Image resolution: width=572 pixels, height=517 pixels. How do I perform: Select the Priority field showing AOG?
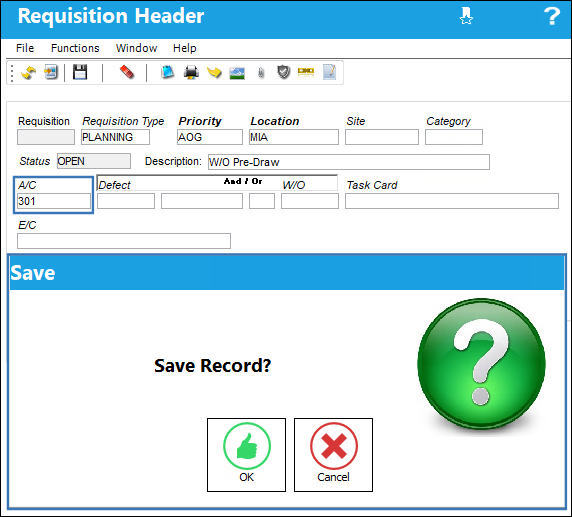click(210, 137)
